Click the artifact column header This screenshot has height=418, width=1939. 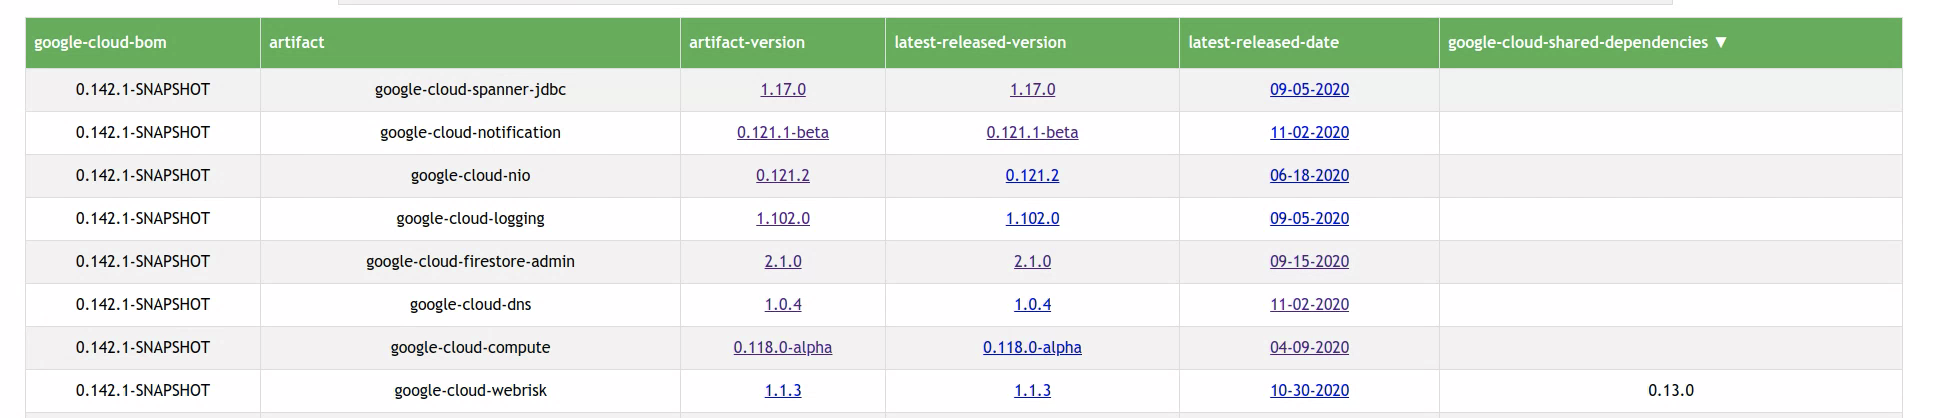click(x=470, y=42)
